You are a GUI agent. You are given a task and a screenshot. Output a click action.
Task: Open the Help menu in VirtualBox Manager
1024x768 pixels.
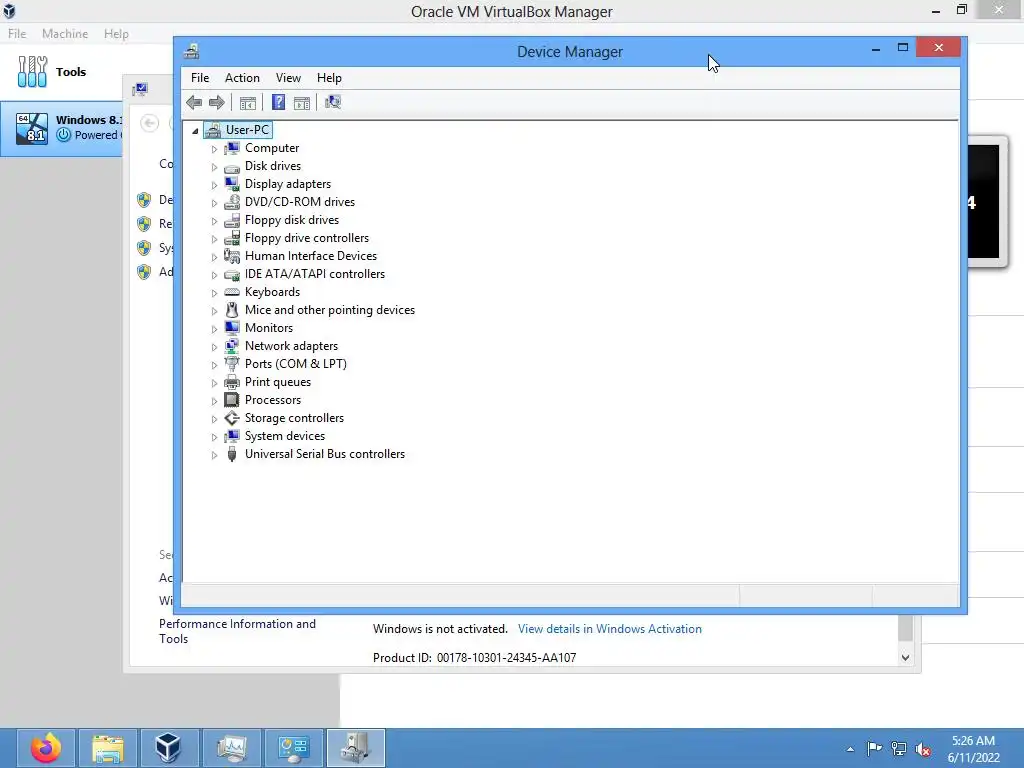point(116,33)
